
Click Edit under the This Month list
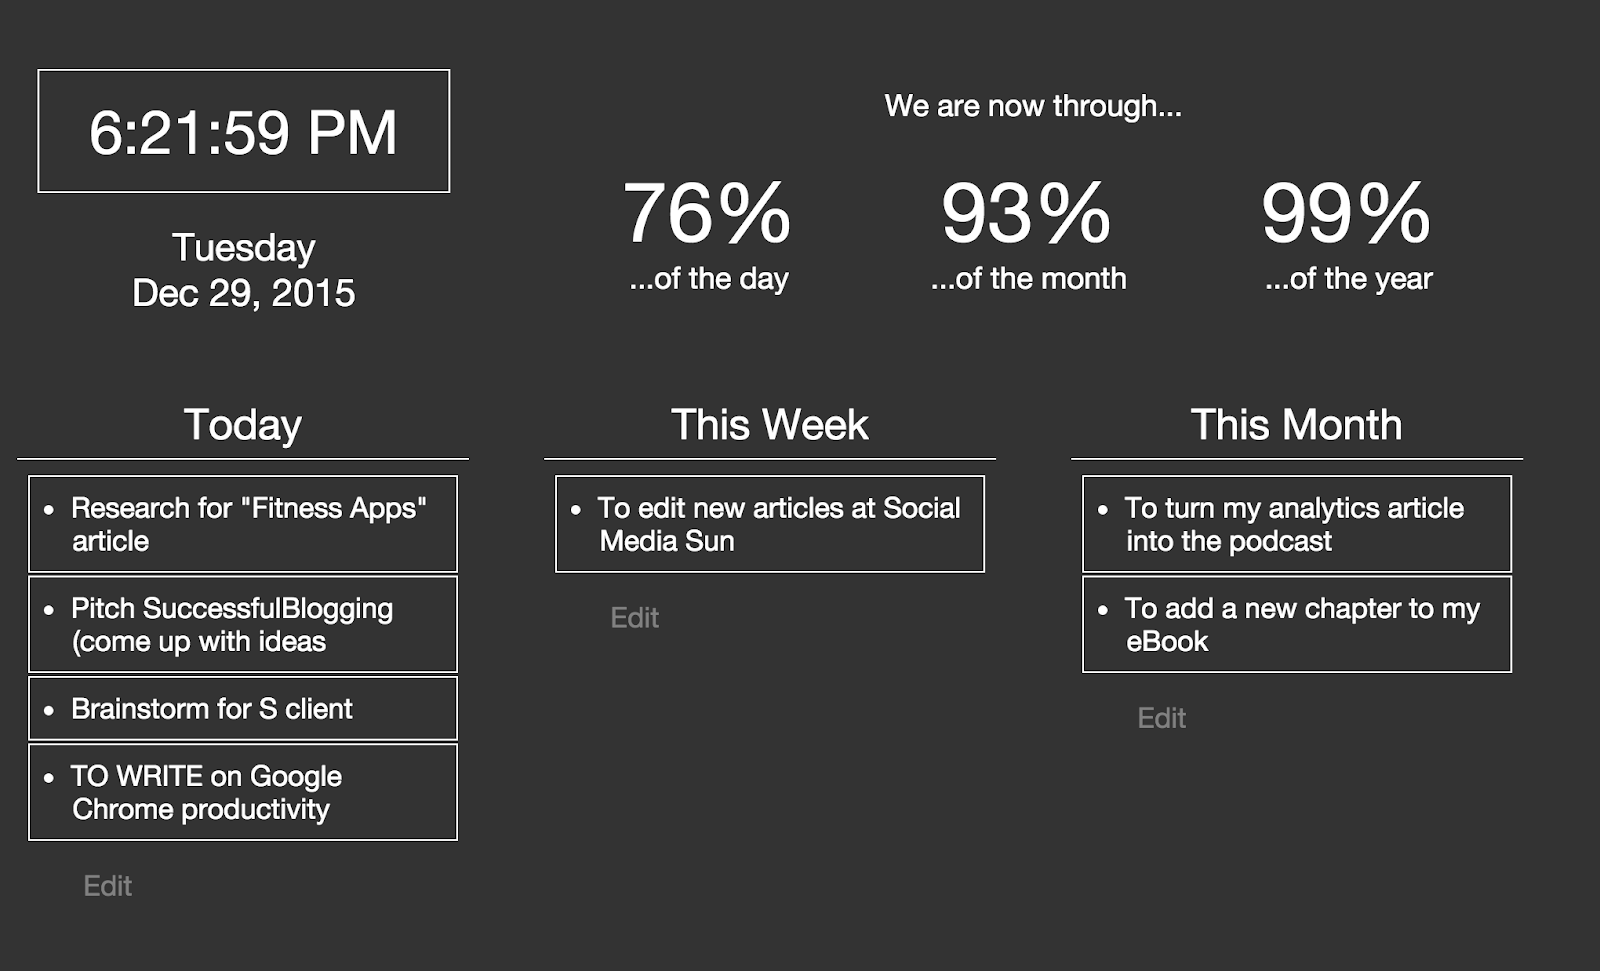point(1161,718)
